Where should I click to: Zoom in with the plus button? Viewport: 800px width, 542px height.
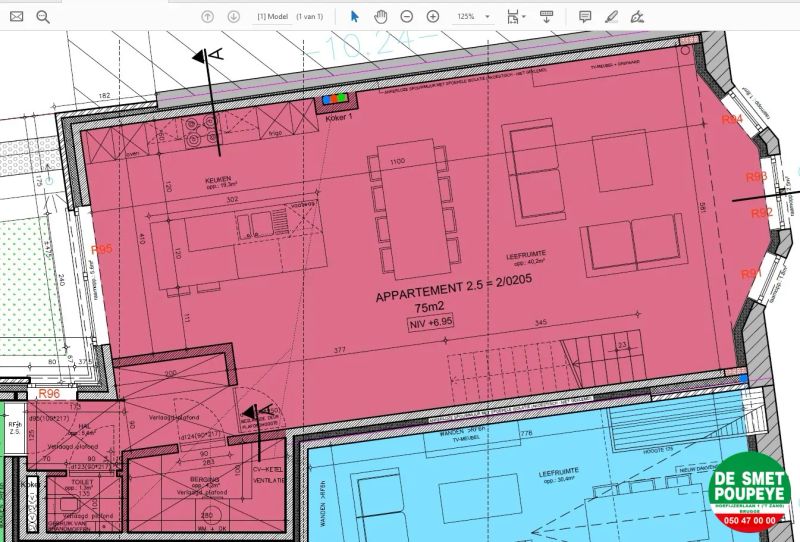[x=433, y=16]
